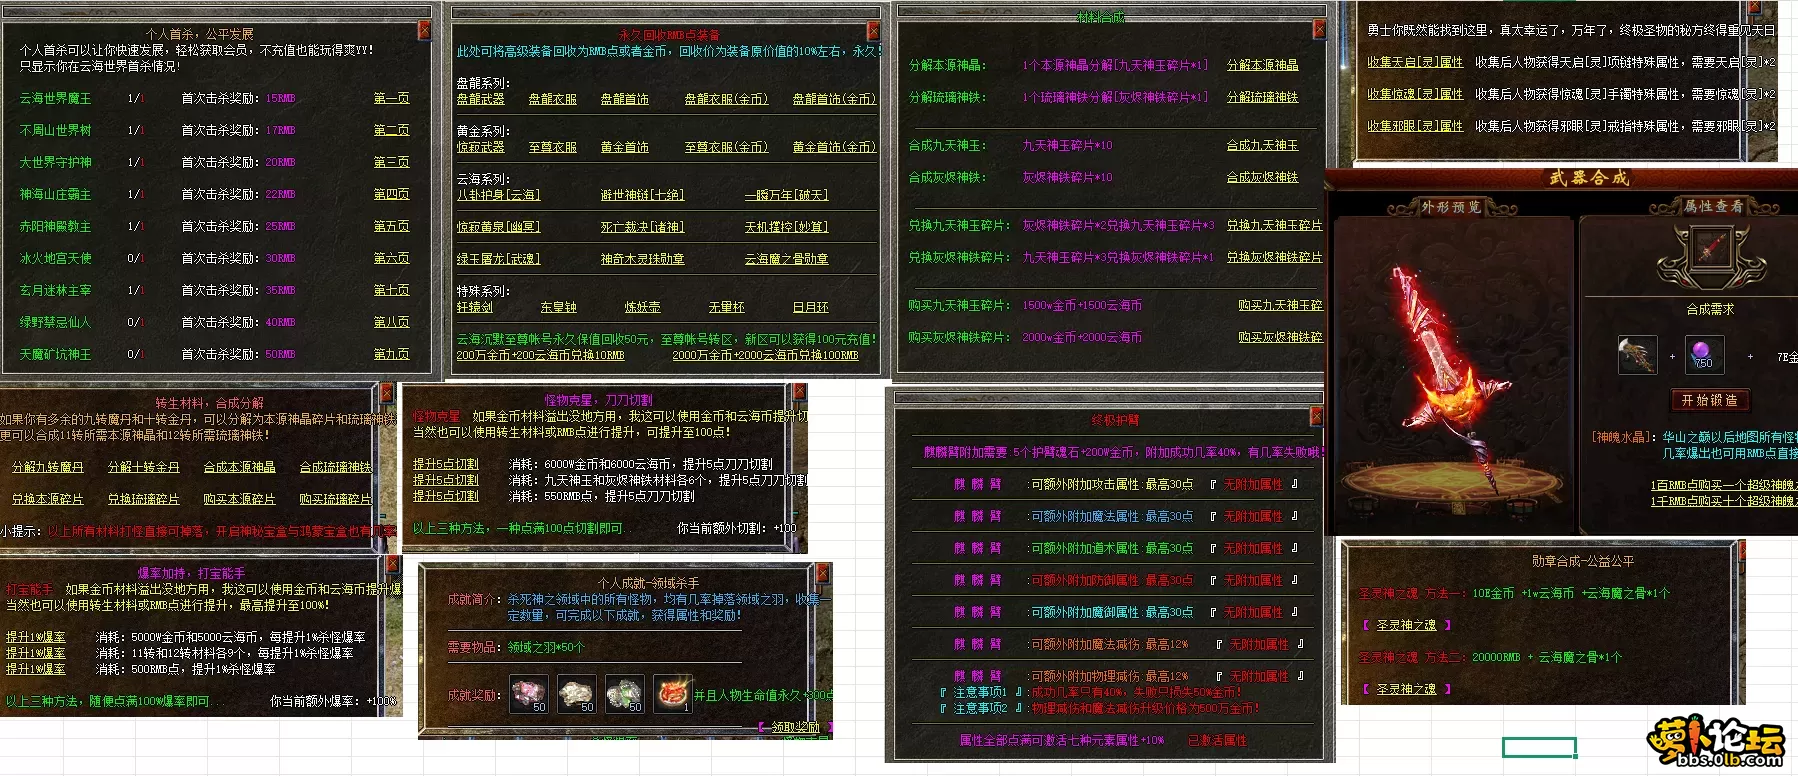Click the red sword icon under 属性查看

pos(1709,247)
